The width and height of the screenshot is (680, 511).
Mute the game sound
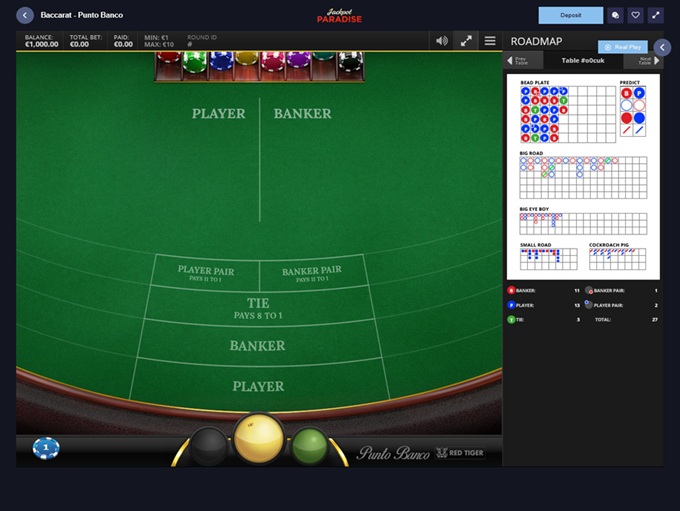442,41
